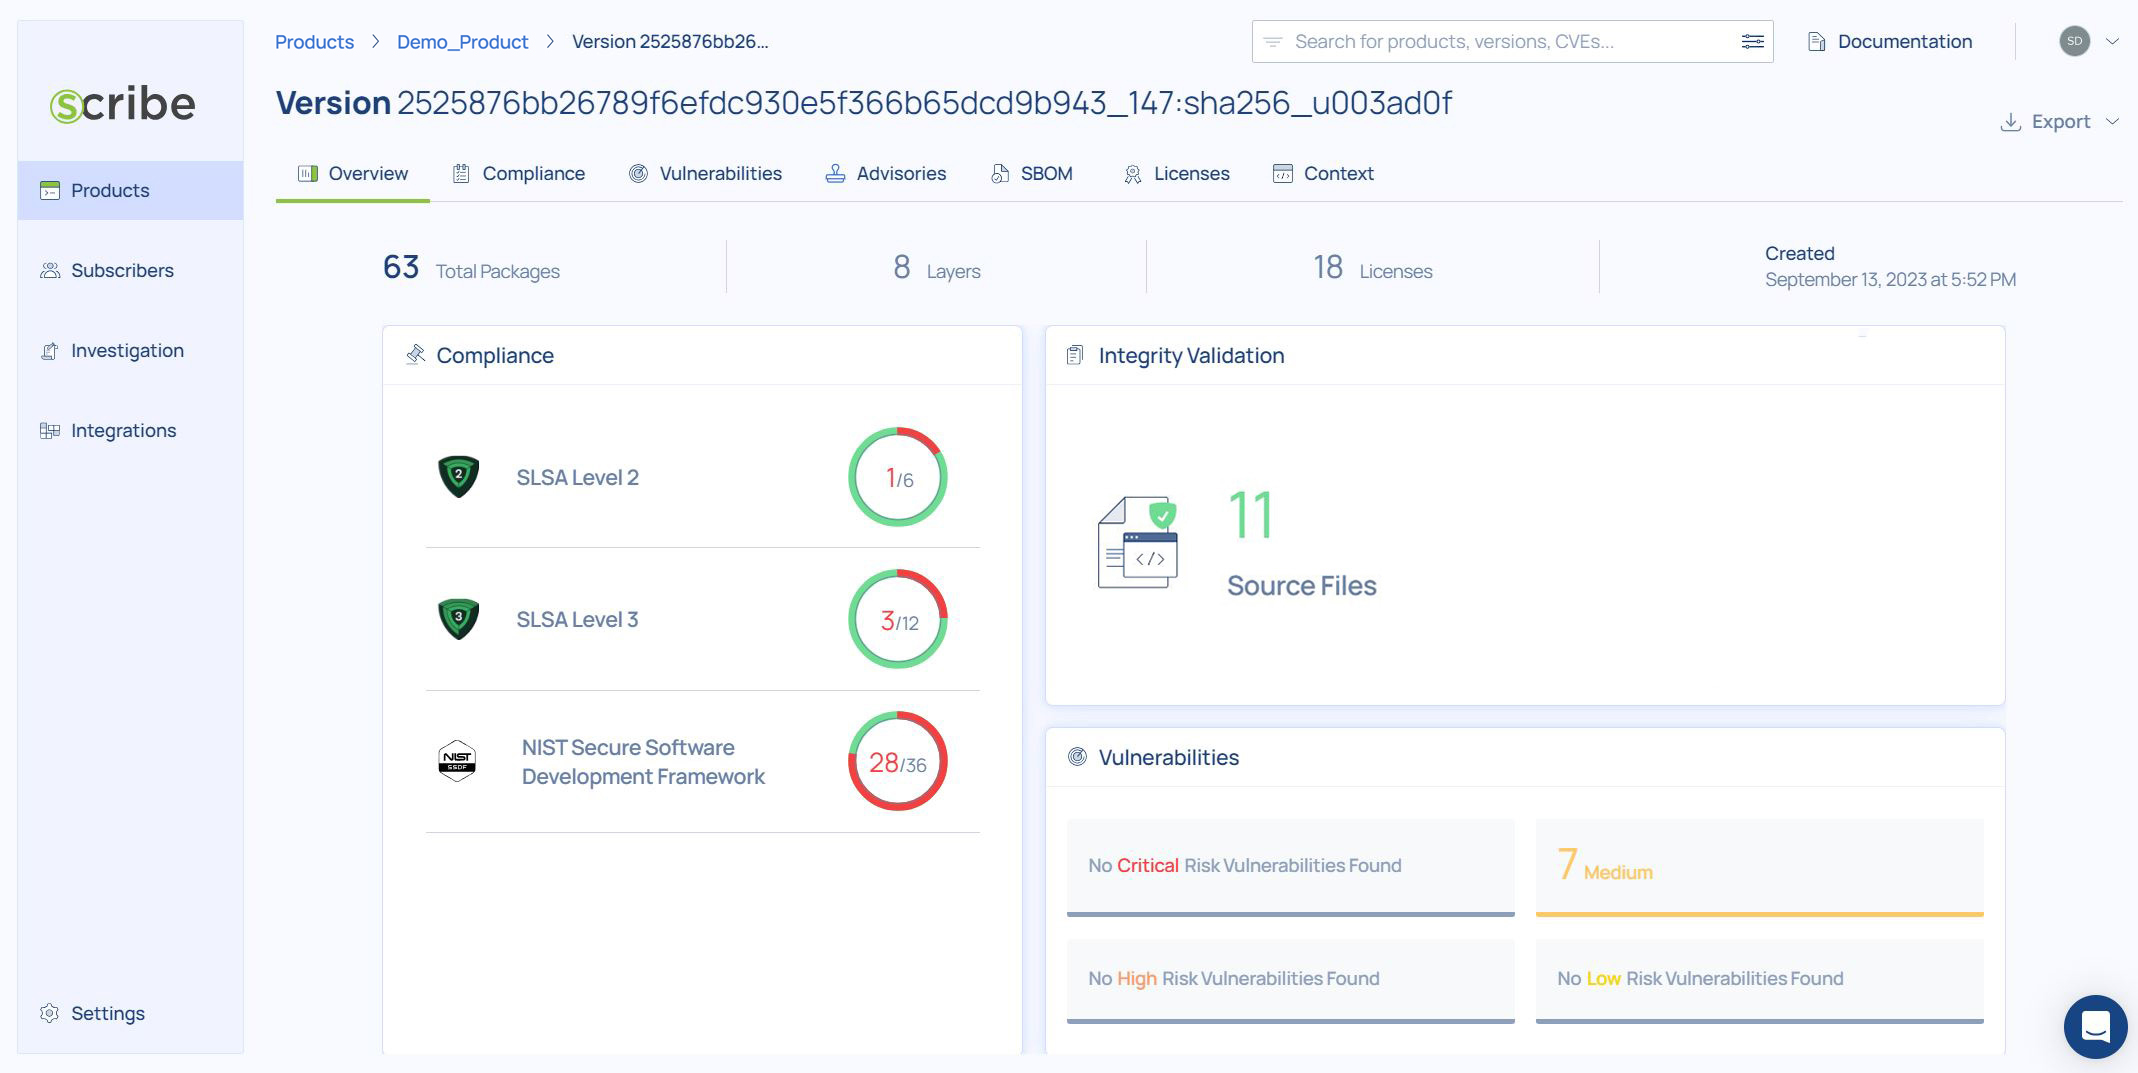Open NIST Secure Software Development Framework
Screen dimensions: 2138x1073
(x=702, y=762)
